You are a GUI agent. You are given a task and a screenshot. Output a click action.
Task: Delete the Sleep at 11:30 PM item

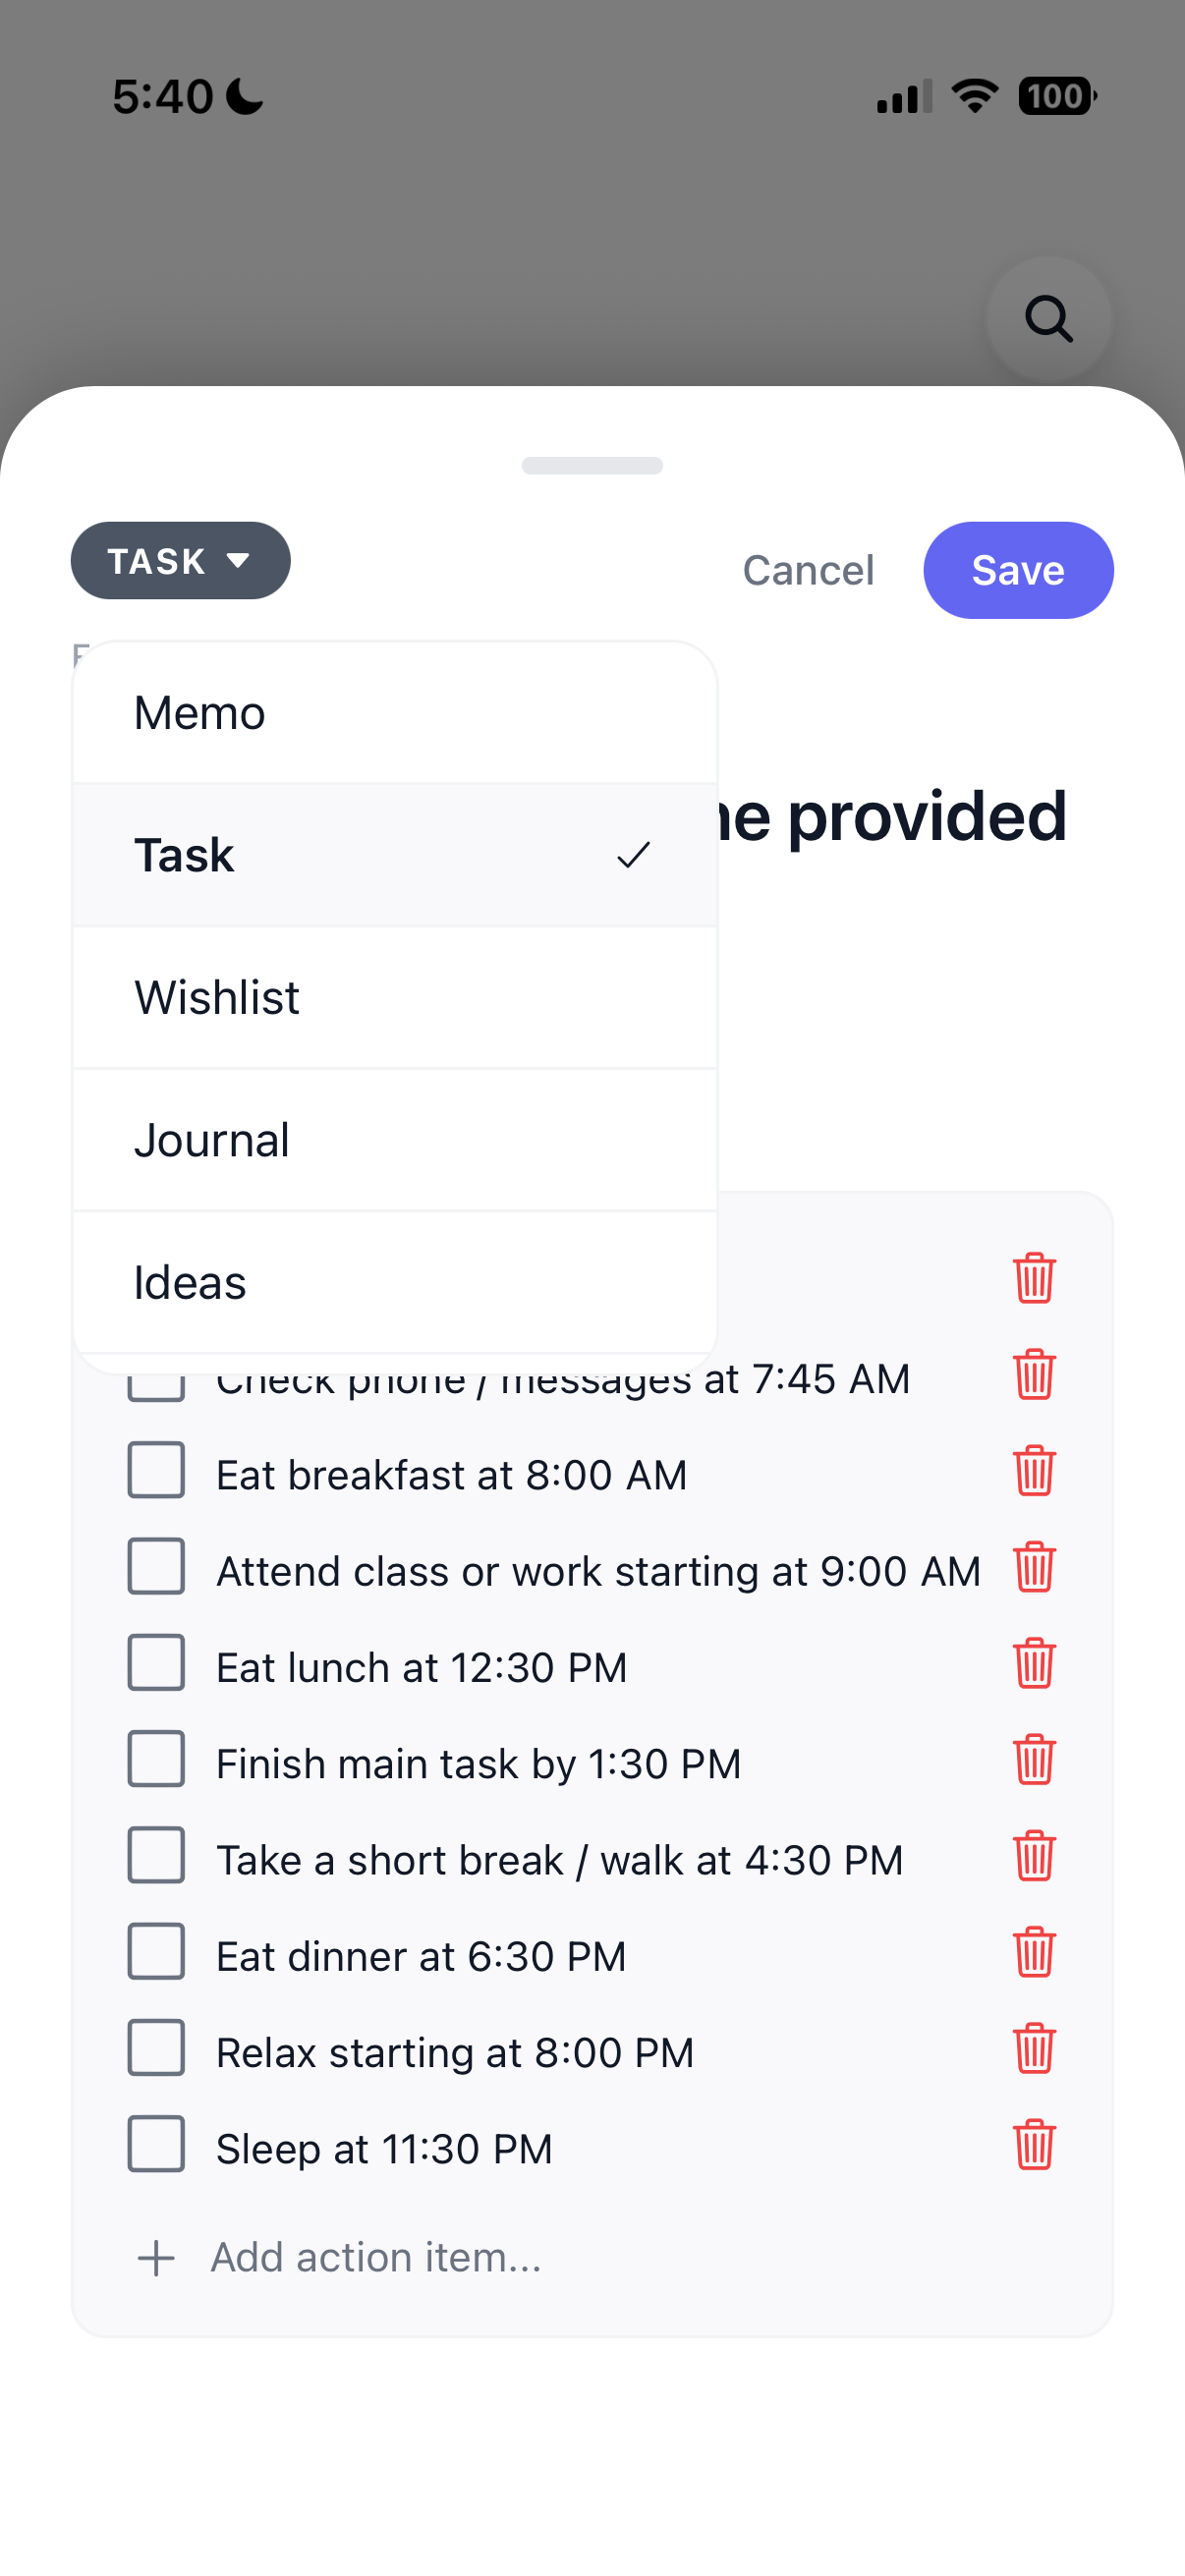point(1034,2145)
